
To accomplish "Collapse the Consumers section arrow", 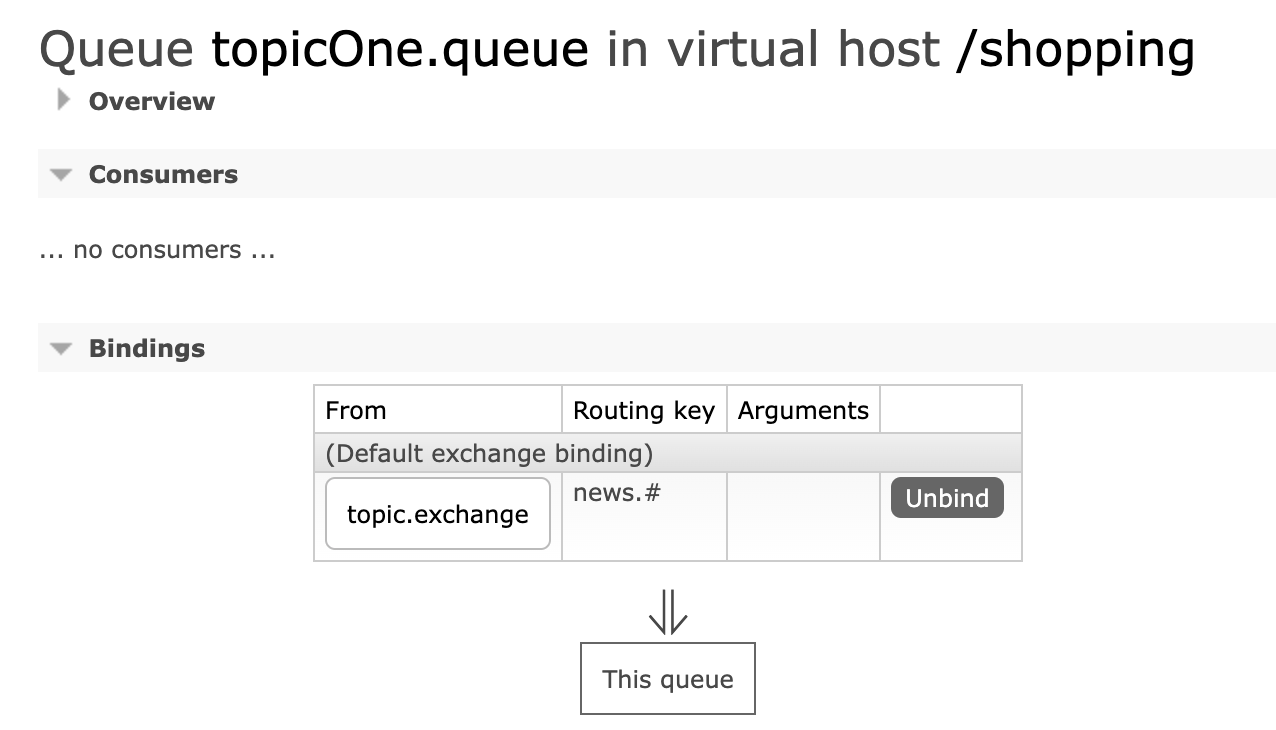I will [x=62, y=175].
